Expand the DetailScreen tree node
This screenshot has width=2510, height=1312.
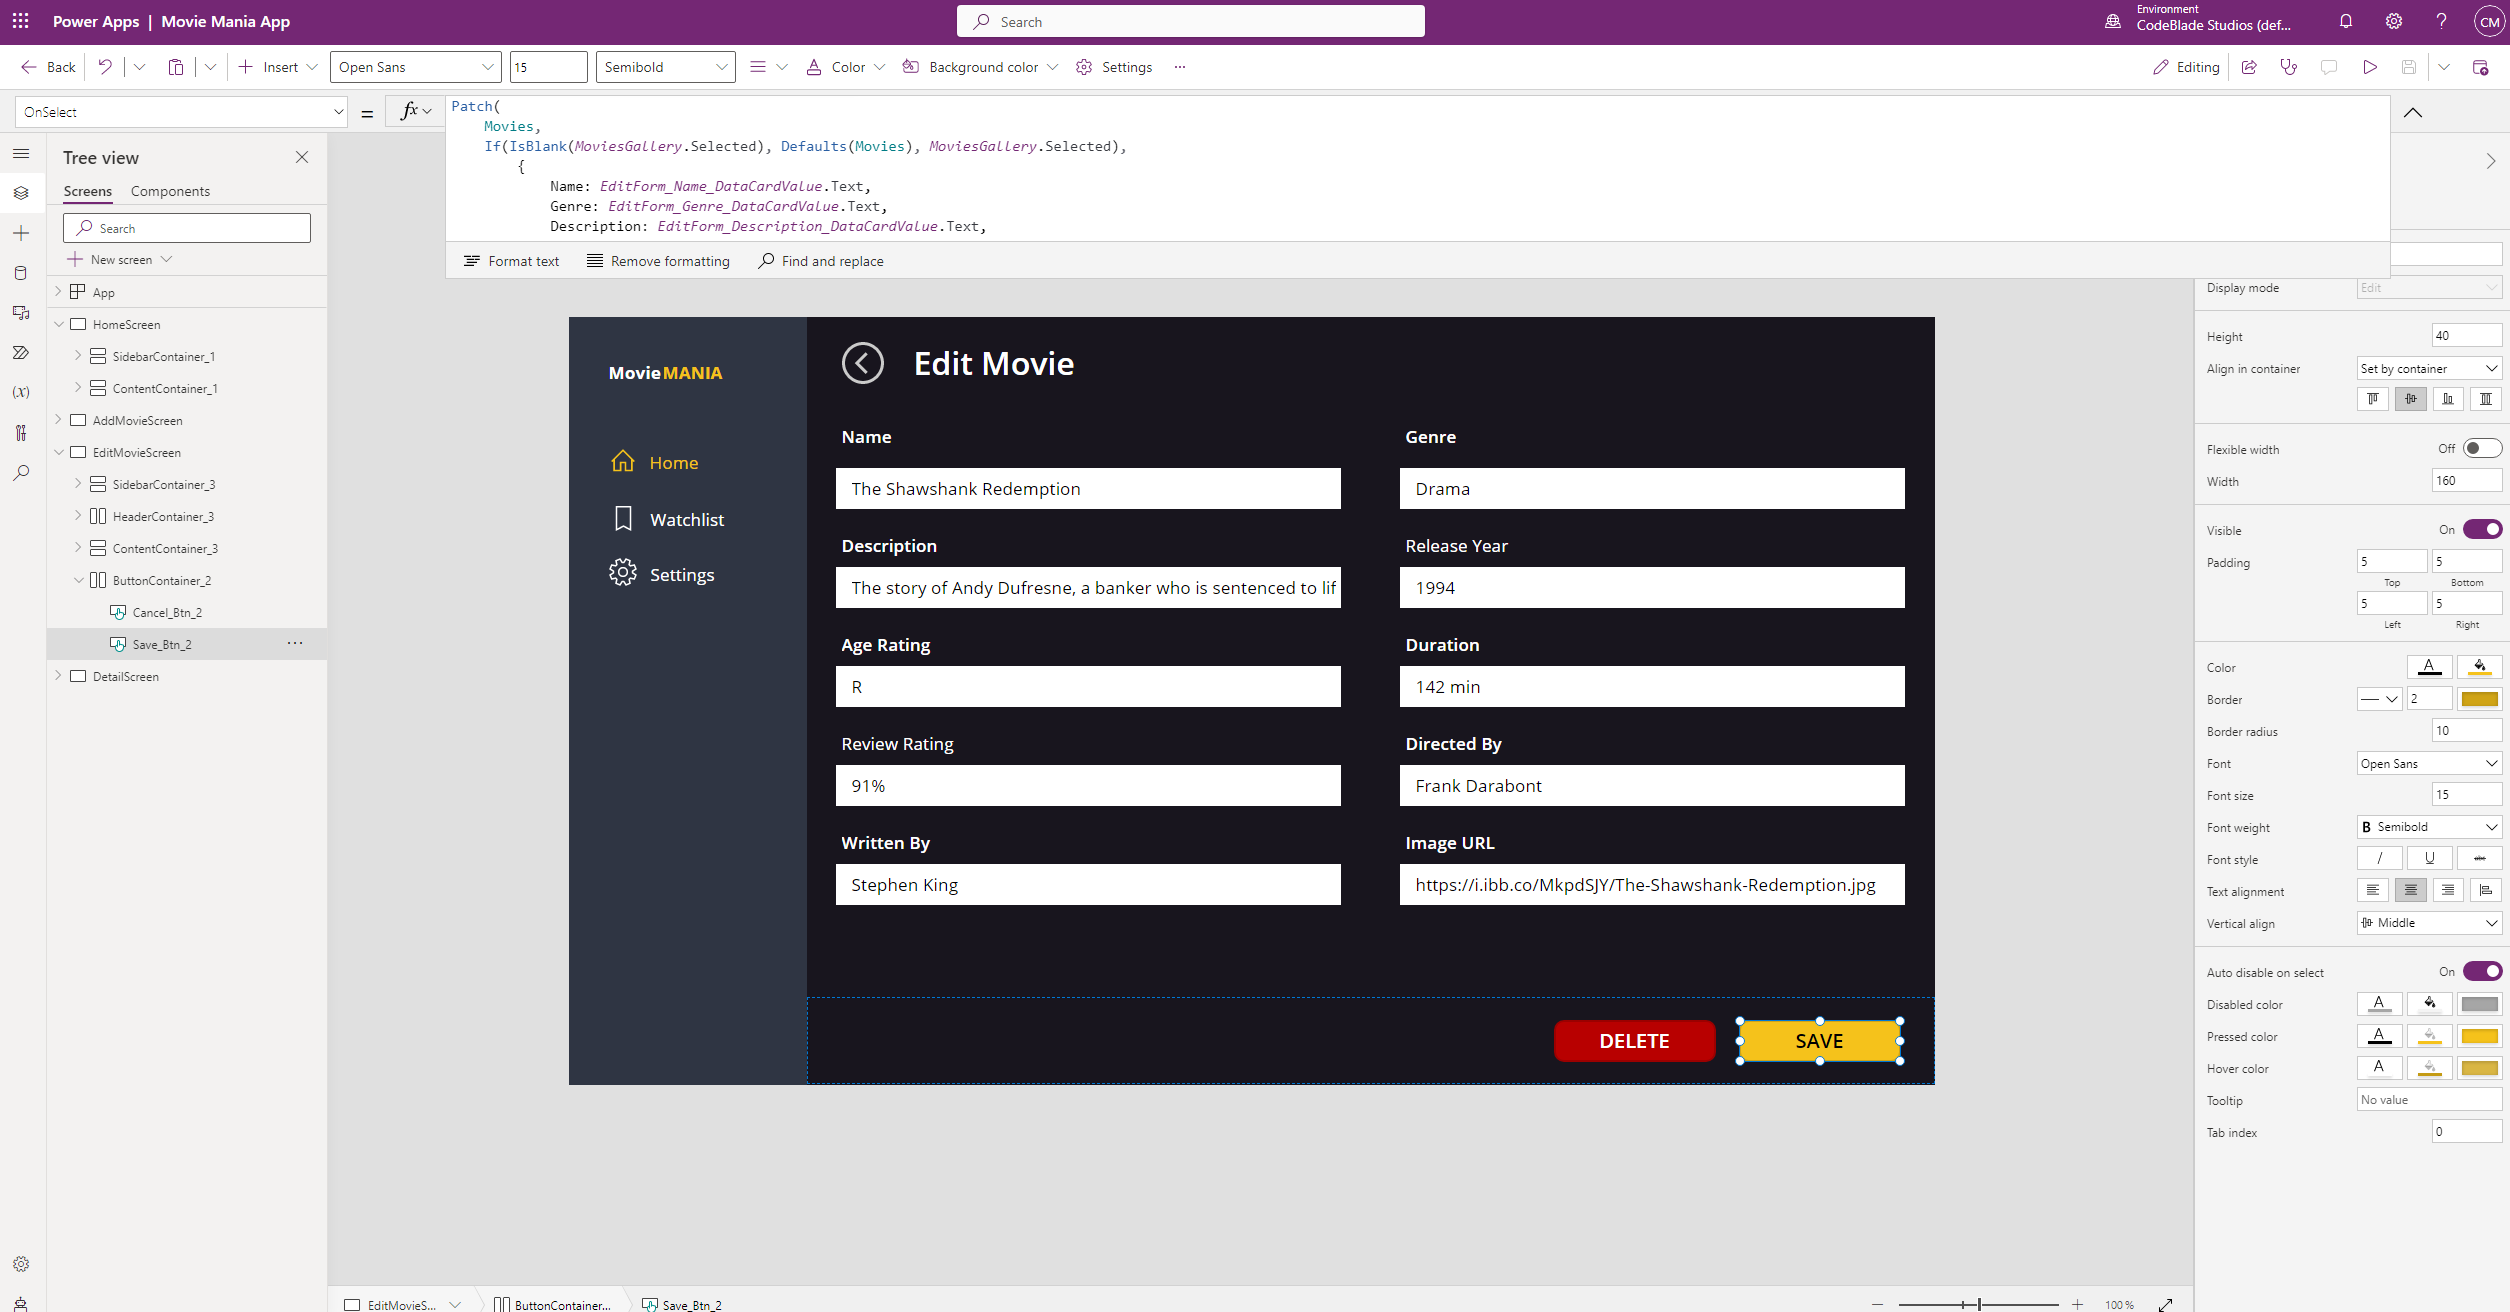(58, 675)
